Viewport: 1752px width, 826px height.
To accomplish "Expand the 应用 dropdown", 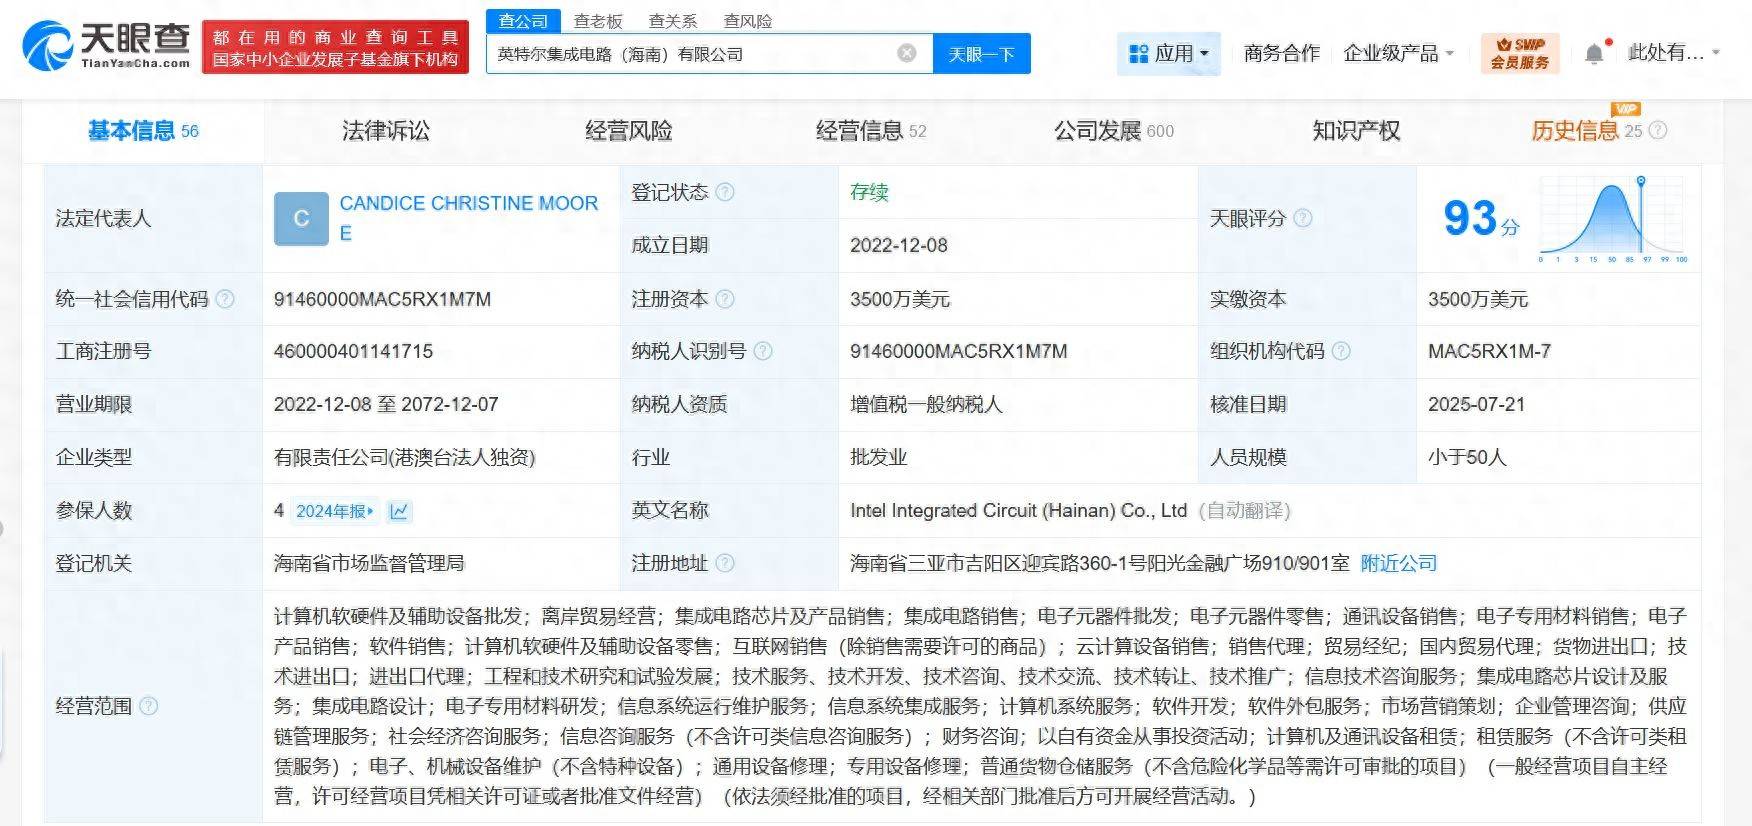I will [x=1168, y=53].
